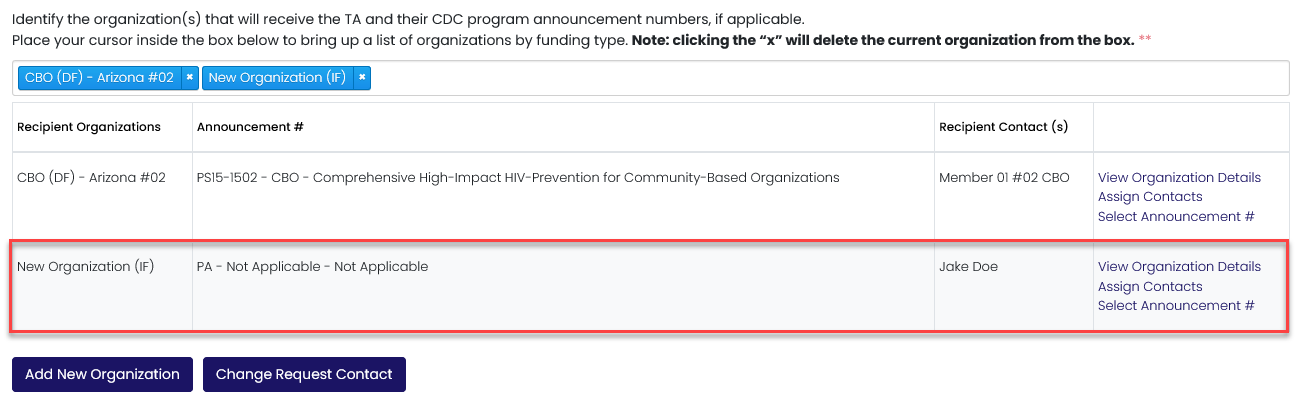
Task: Select the blue CBO (DF) - Arizona #02 tag label
Action: pos(99,78)
